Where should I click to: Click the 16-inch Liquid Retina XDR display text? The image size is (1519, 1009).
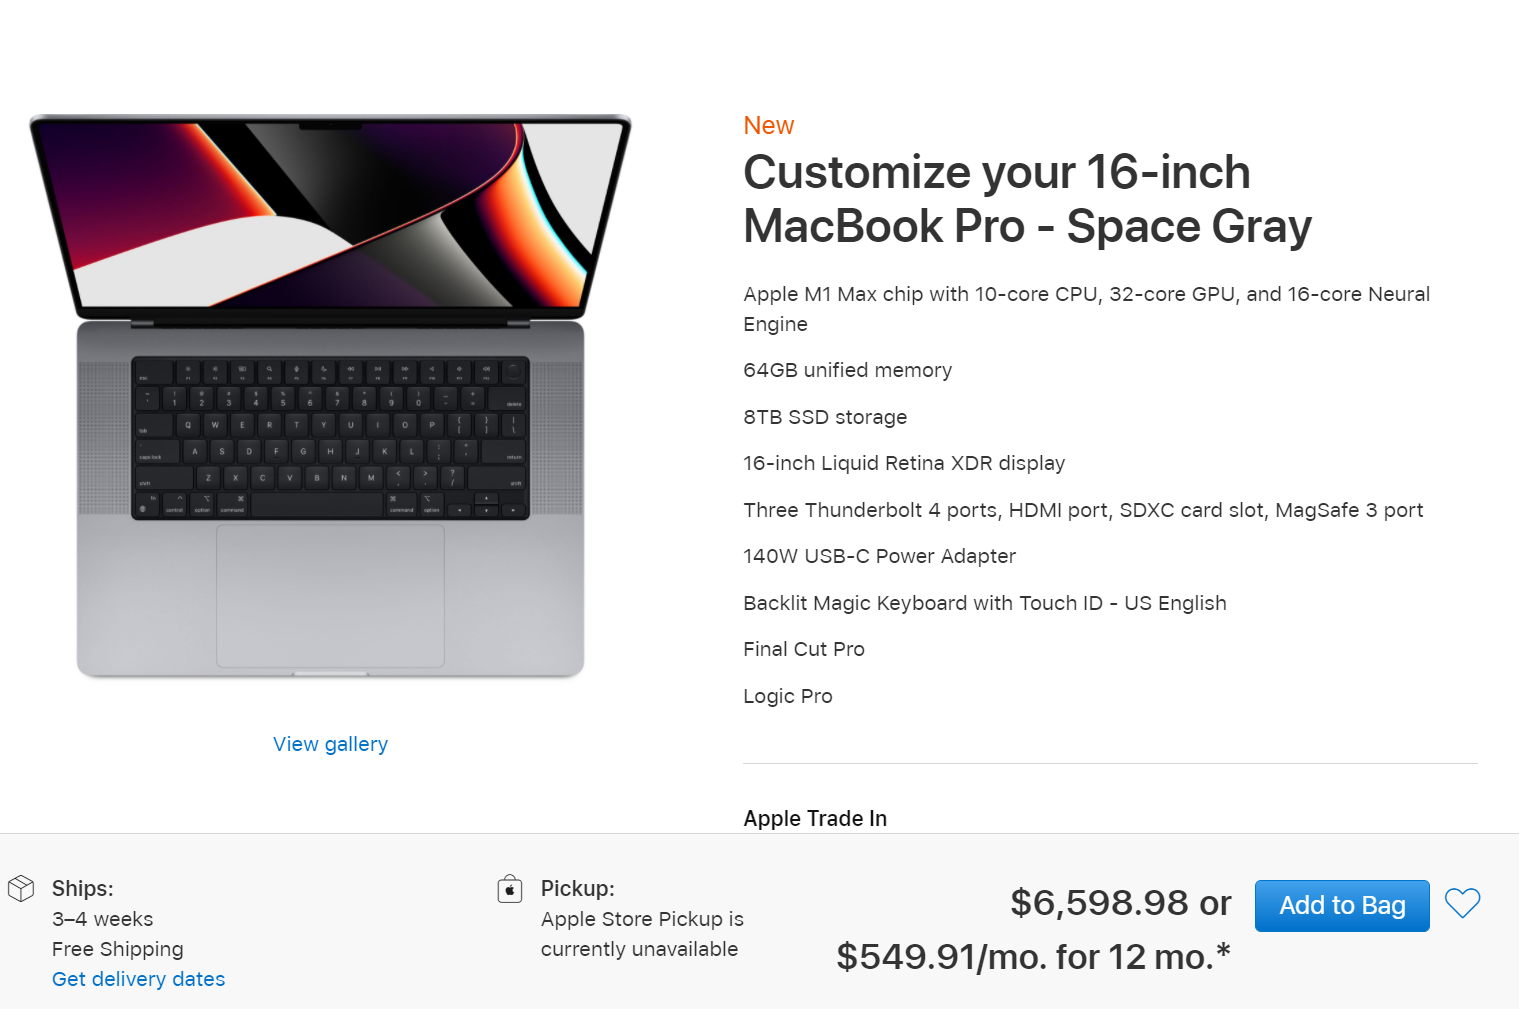904,463
